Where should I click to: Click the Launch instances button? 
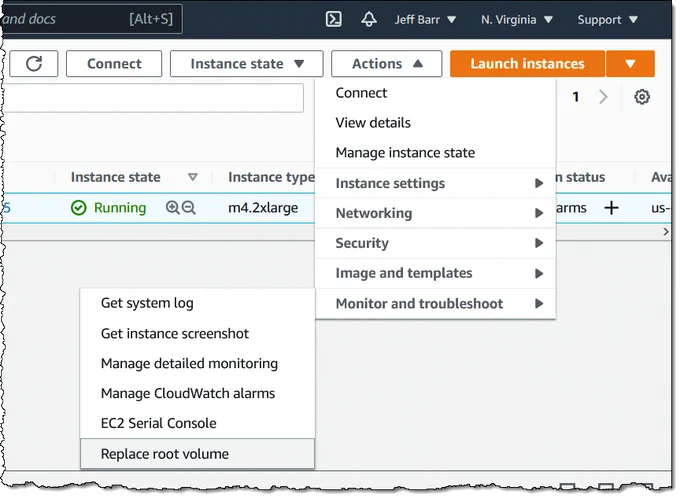[x=527, y=64]
